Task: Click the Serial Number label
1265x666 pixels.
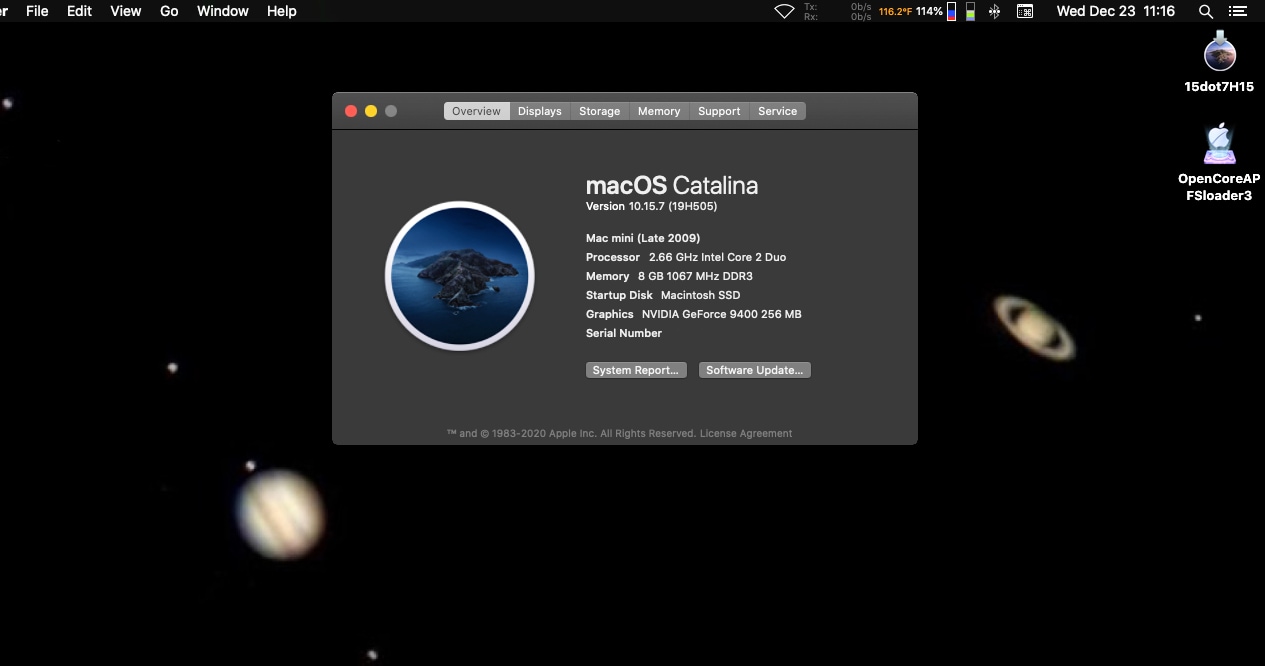Action: coord(624,333)
